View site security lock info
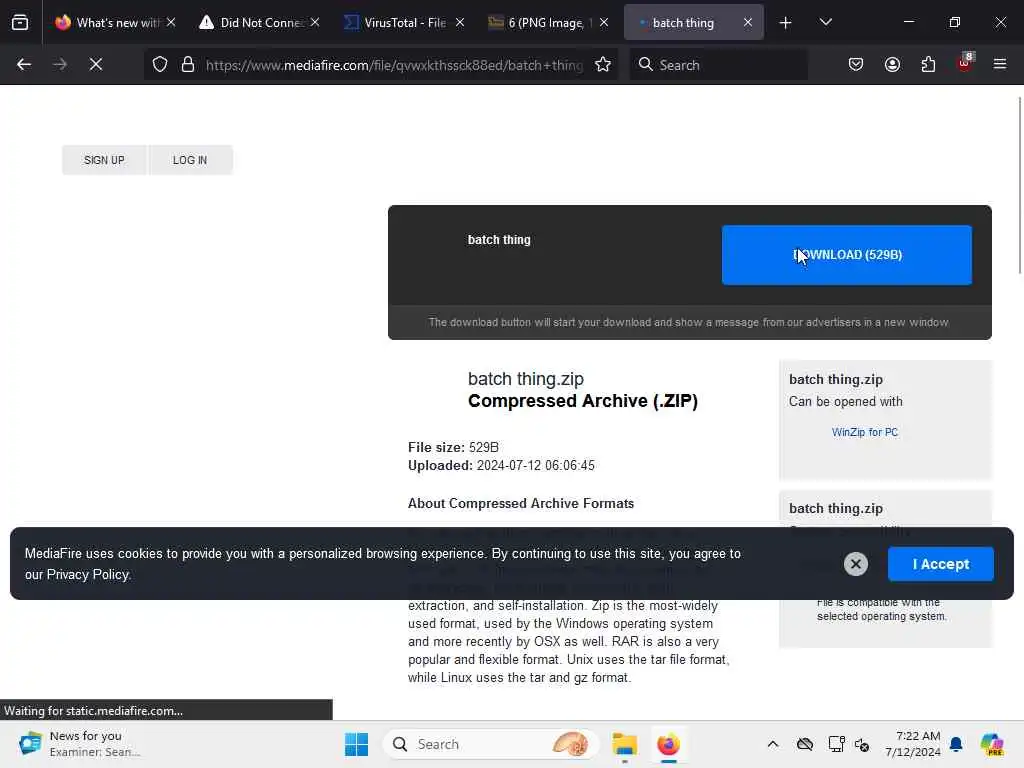1024x768 pixels. point(188,65)
